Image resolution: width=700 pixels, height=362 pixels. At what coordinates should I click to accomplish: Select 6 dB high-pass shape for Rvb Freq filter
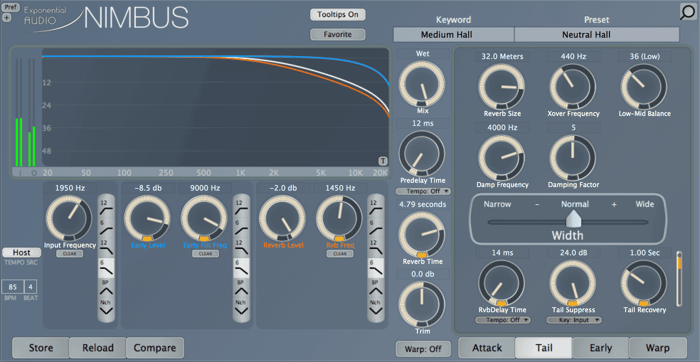[x=376, y=227]
